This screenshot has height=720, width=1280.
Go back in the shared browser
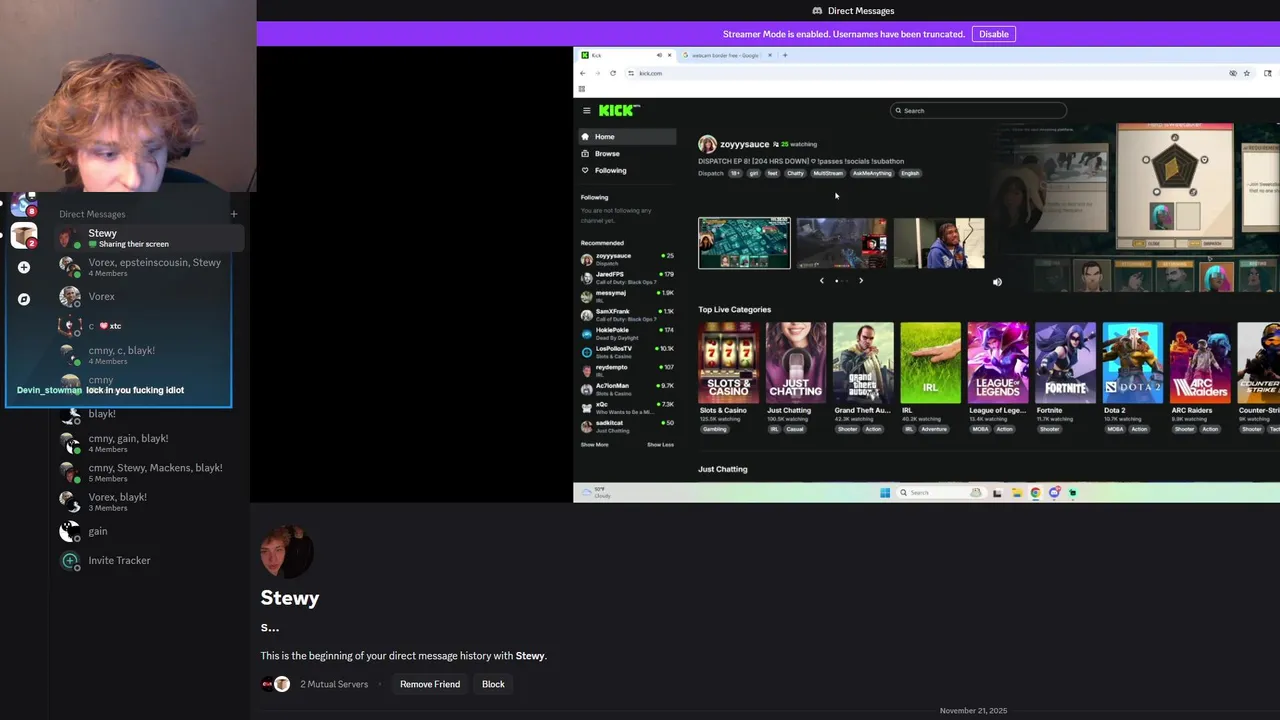[x=583, y=73]
